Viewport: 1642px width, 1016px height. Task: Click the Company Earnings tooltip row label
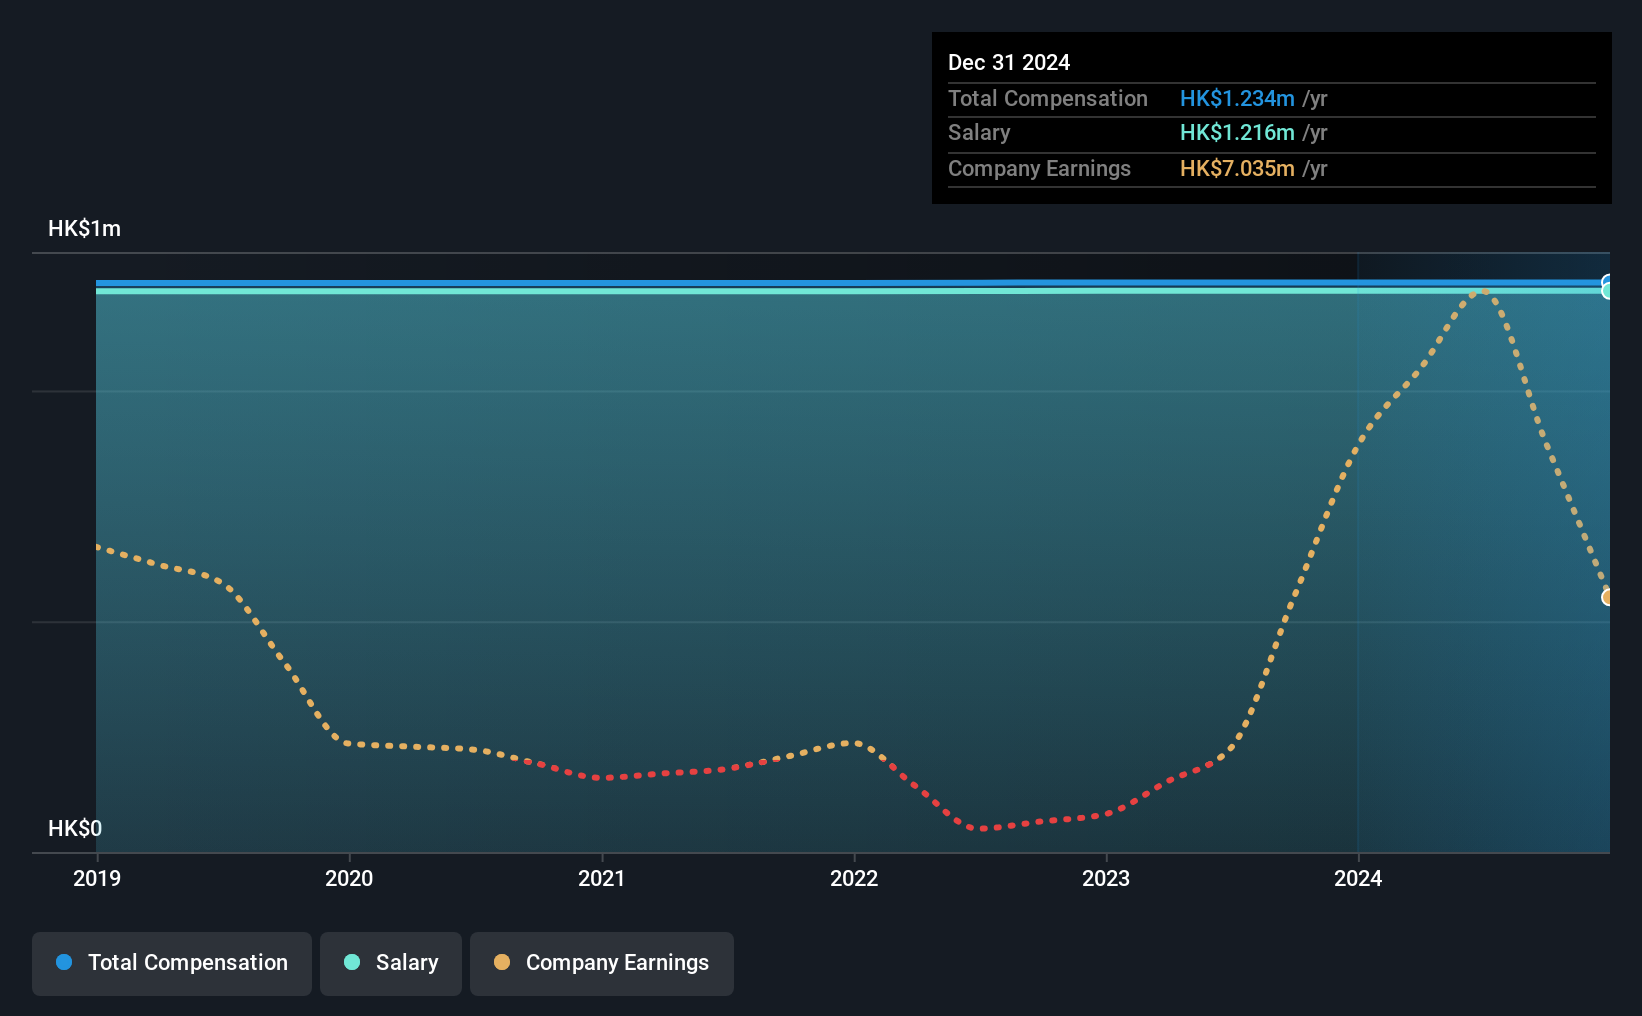pos(1039,168)
